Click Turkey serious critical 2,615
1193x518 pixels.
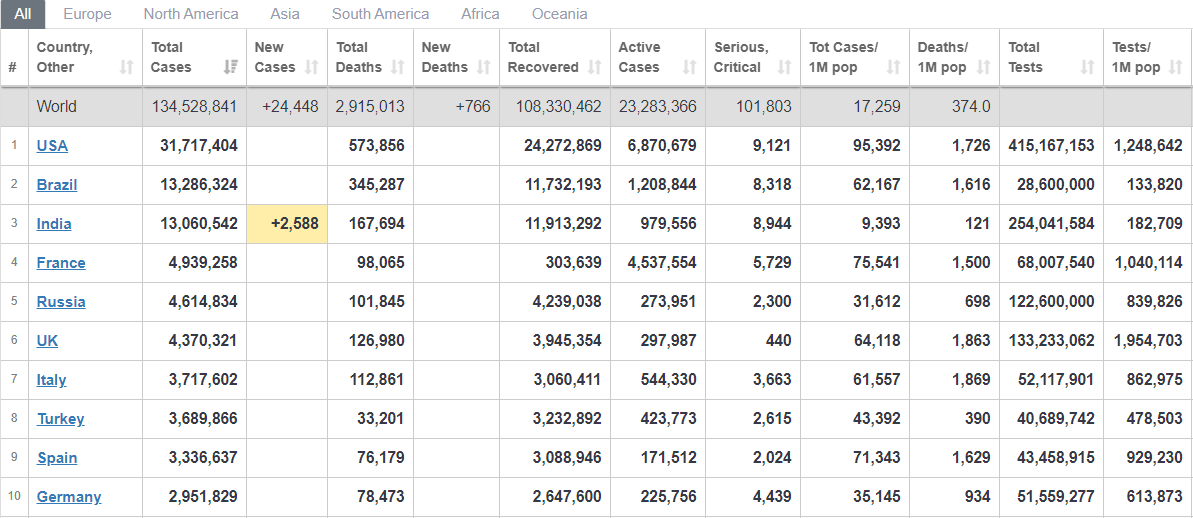pyautogui.click(x=771, y=418)
